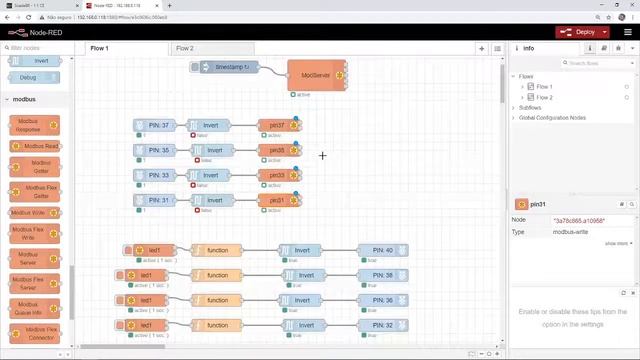Search for the pin31 node icon
640x360 pixels.
pos(631,204)
